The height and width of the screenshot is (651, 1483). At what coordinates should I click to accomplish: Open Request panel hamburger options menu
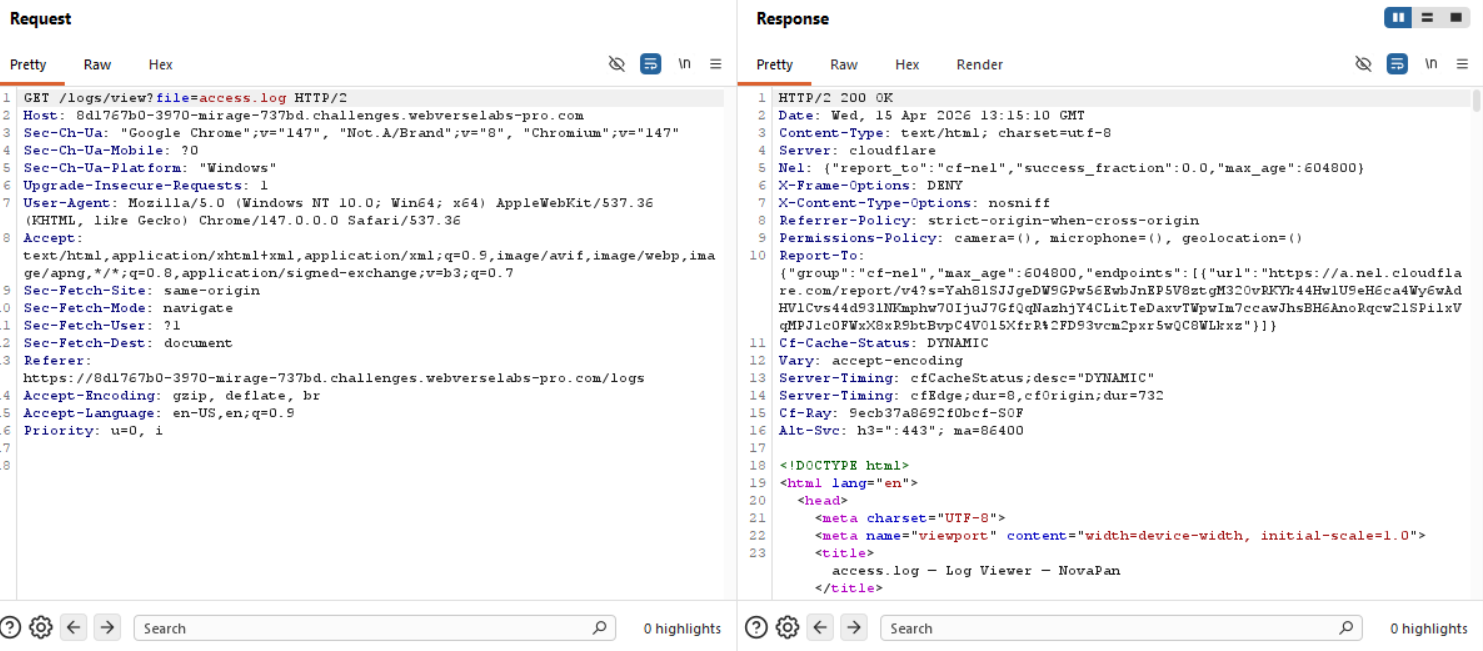click(716, 64)
